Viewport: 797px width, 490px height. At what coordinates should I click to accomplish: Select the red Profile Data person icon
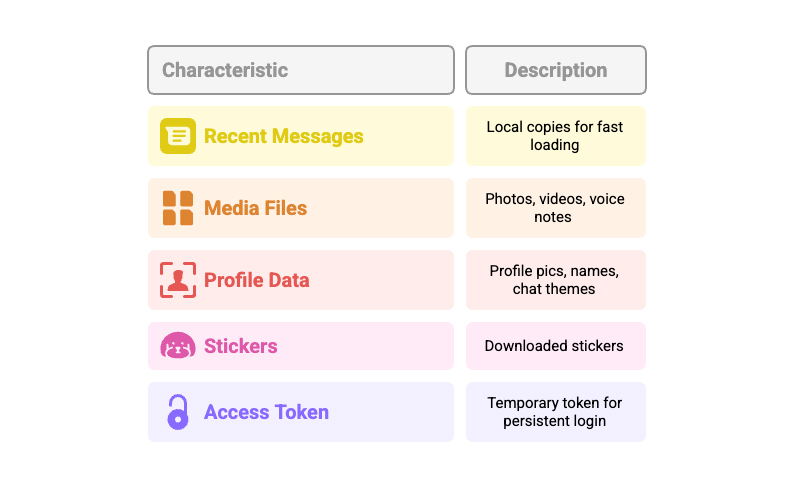click(178, 280)
